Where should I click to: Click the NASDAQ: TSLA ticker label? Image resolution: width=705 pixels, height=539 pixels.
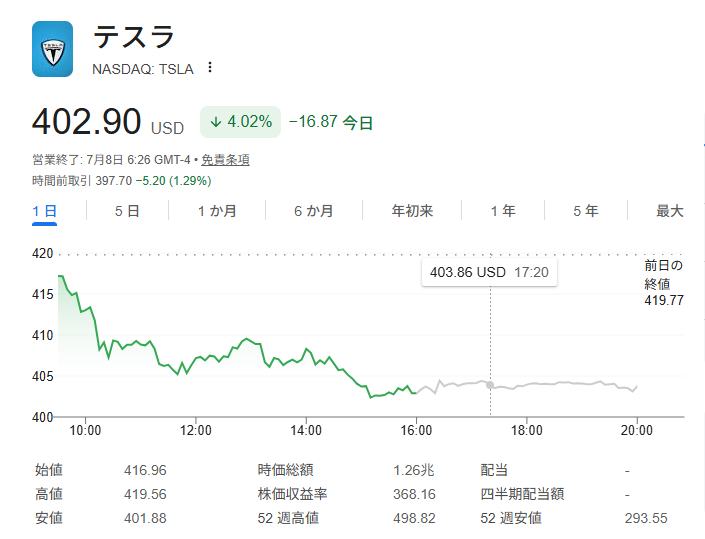[143, 69]
